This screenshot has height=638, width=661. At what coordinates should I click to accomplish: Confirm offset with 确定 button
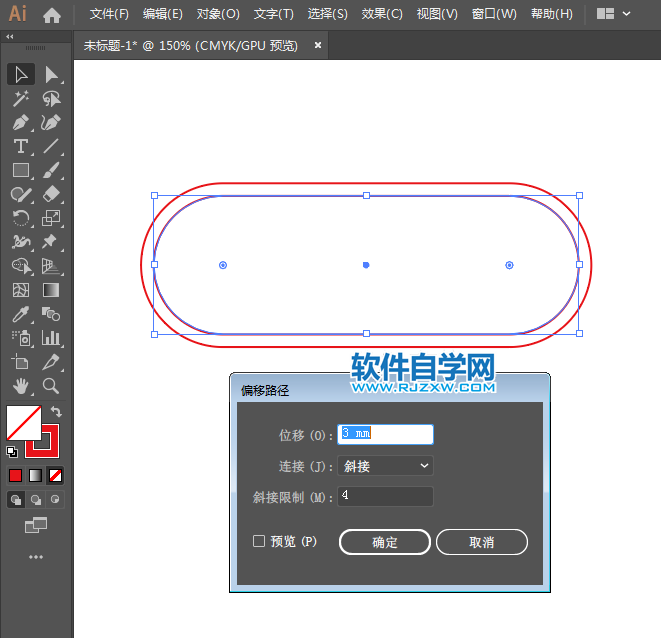[x=385, y=542]
